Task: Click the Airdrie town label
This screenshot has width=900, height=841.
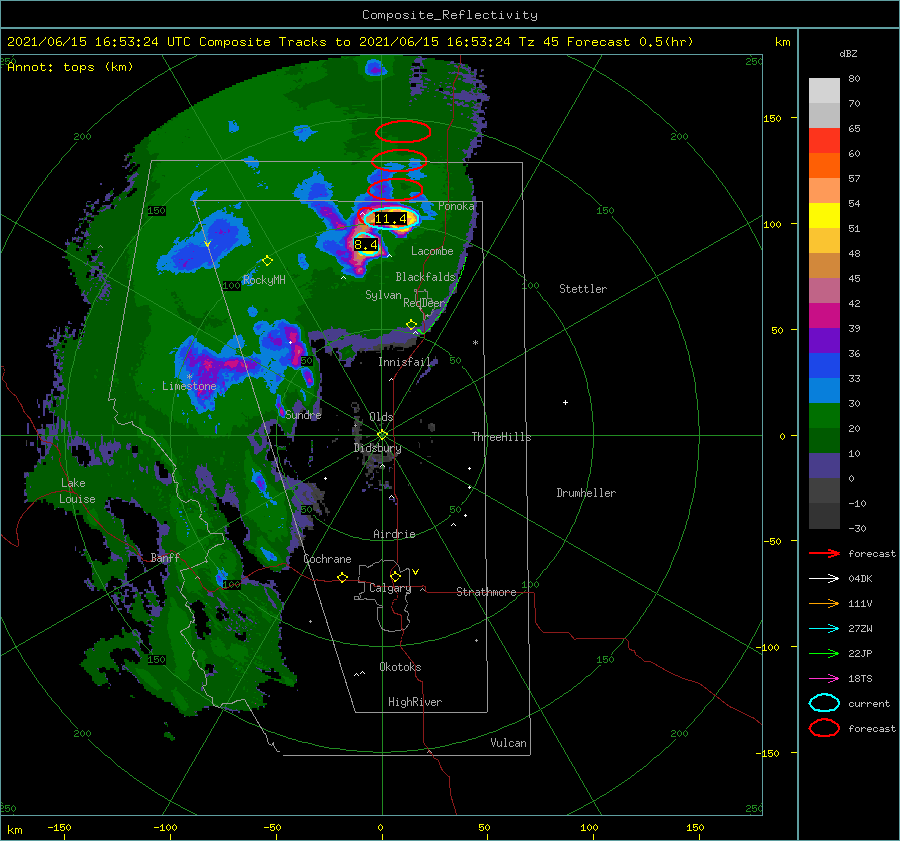Action: 394,534
